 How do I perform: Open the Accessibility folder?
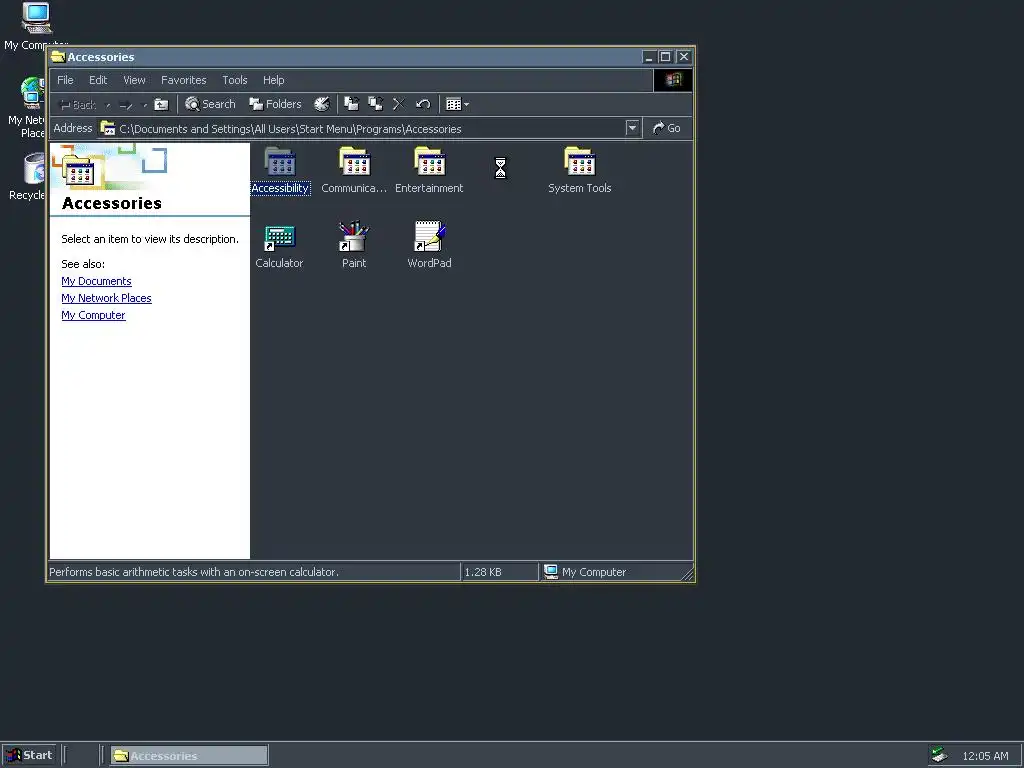coord(280,170)
